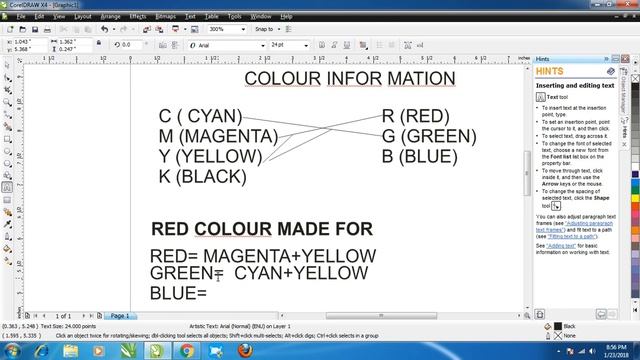The width and height of the screenshot is (640, 360).
Task: Open the Edit menu
Action: point(39,16)
